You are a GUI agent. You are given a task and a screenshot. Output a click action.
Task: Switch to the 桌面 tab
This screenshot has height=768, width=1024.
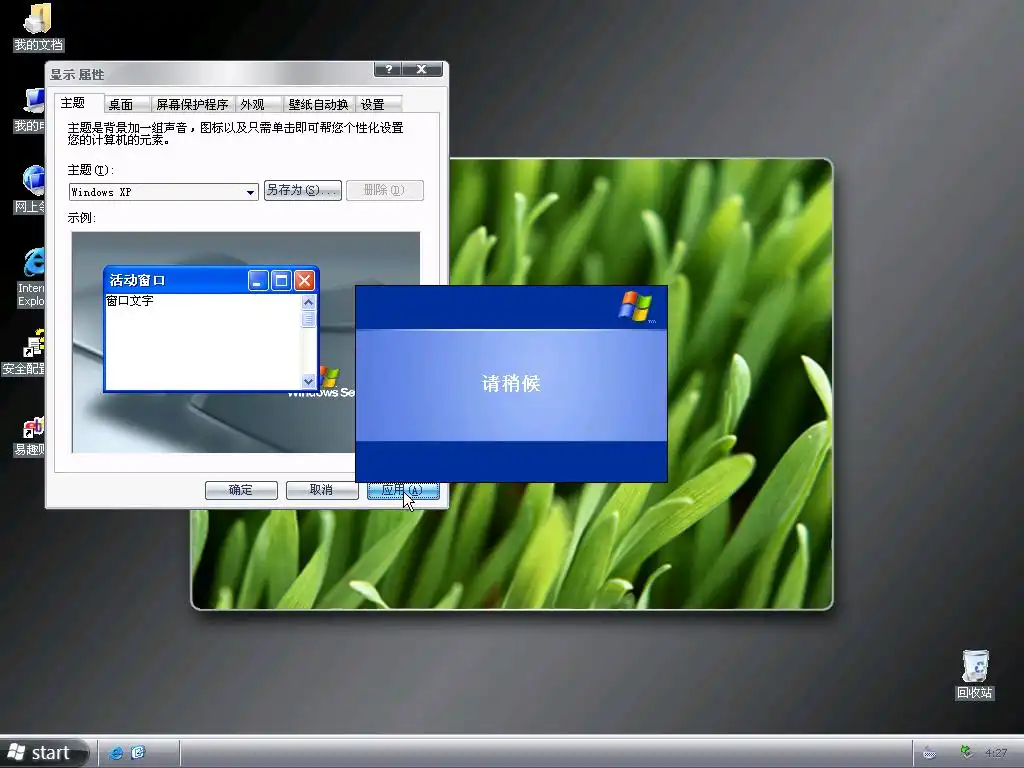127,104
